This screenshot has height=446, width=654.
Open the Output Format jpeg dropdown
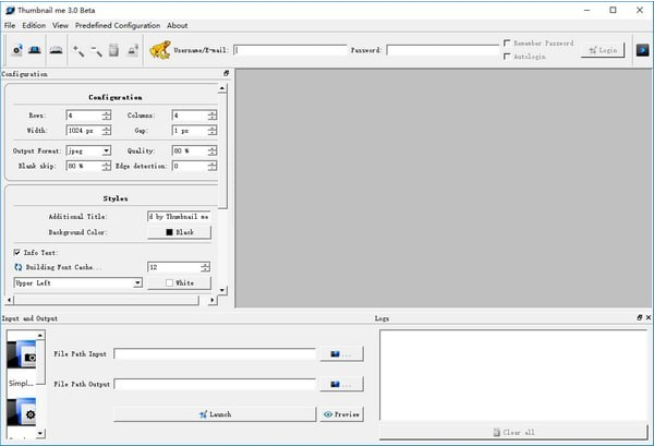[106, 151]
